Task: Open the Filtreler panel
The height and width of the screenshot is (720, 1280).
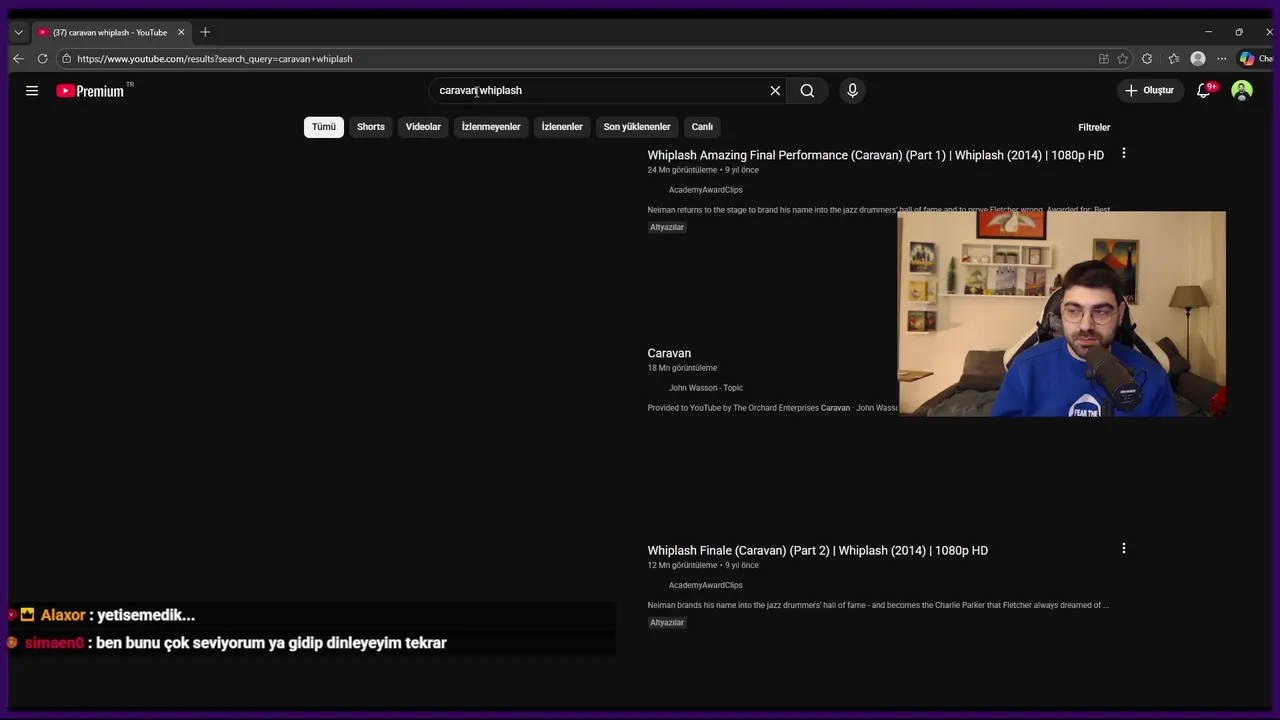Action: click(x=1094, y=127)
